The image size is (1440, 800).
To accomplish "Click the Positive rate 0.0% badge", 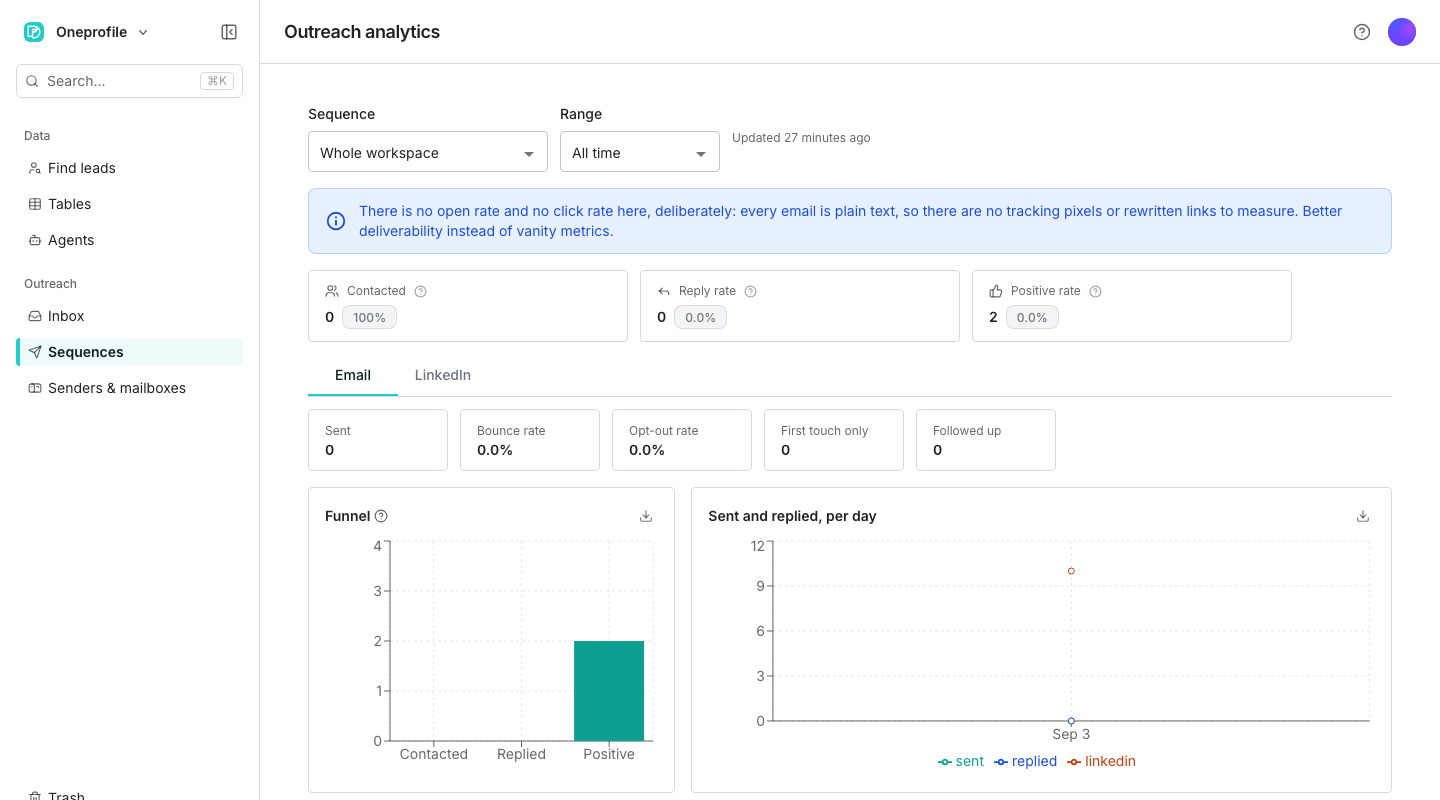I will click(1033, 317).
